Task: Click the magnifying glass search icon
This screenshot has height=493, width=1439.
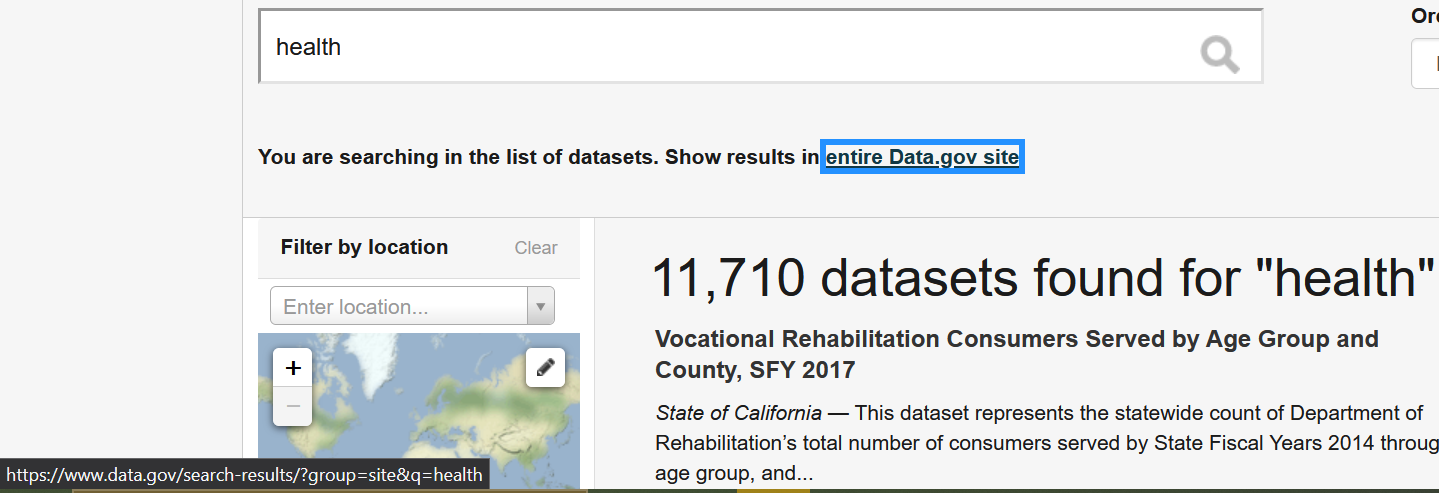Action: click(1219, 54)
